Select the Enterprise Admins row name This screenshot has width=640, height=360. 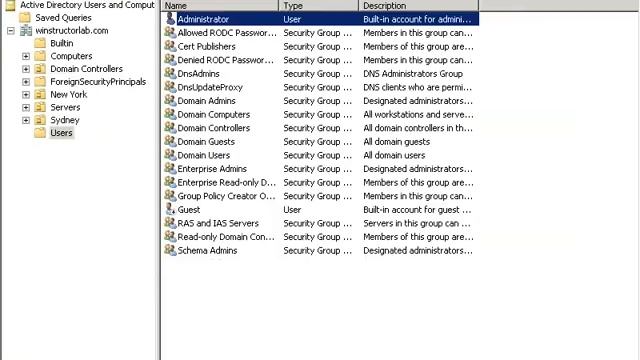click(212, 169)
